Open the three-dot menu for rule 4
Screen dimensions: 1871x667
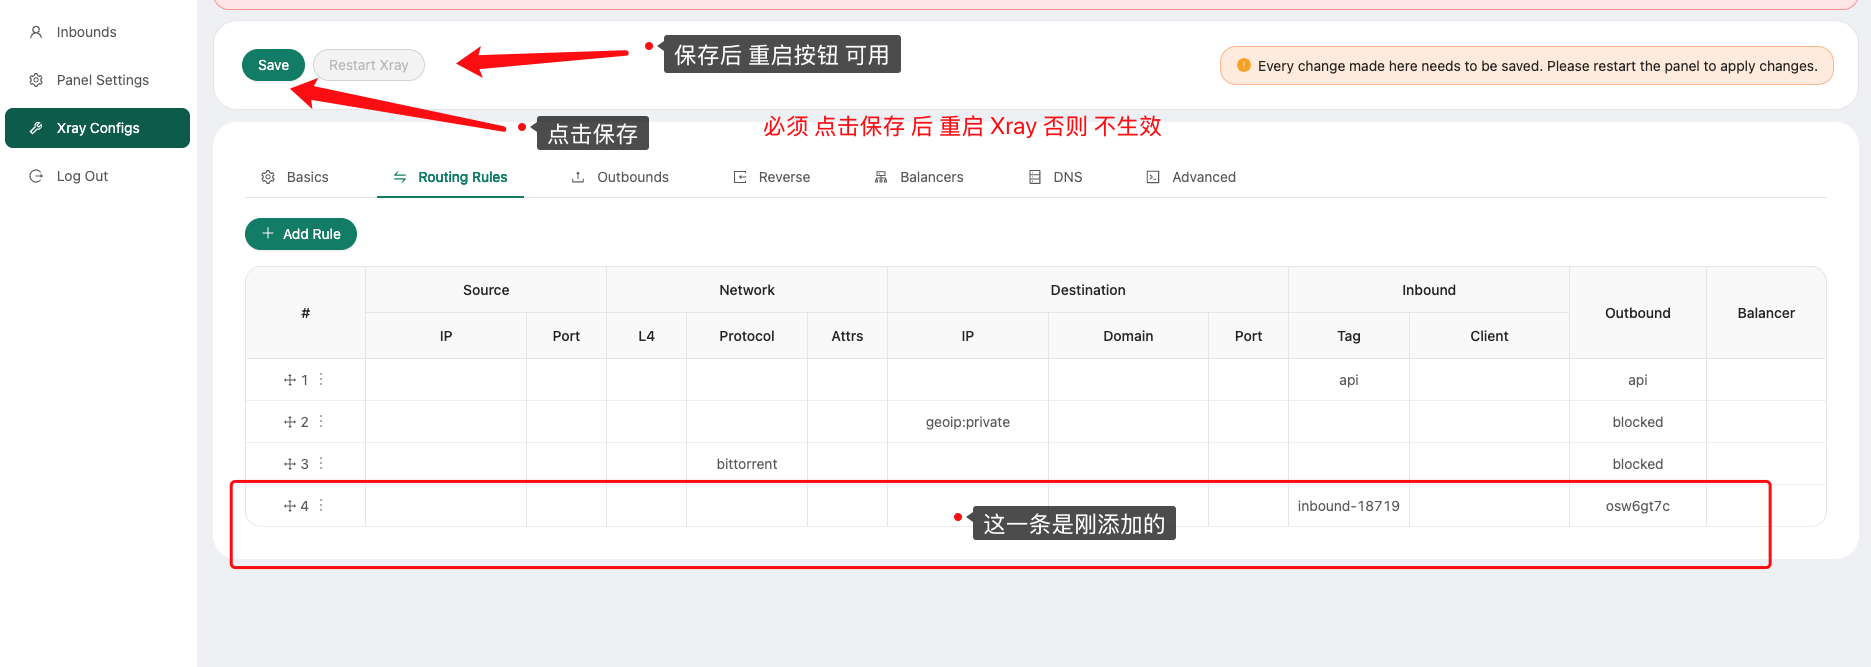tap(321, 505)
